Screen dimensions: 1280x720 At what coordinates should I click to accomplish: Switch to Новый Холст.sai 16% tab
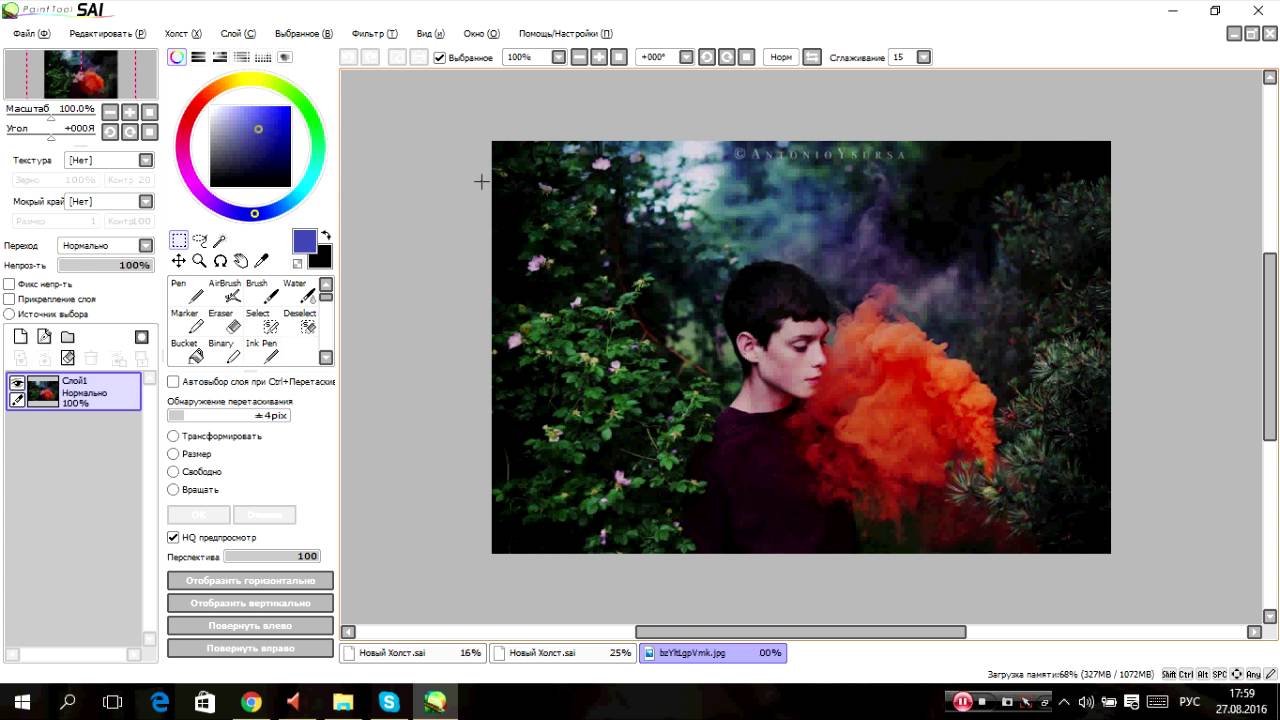tap(412, 653)
